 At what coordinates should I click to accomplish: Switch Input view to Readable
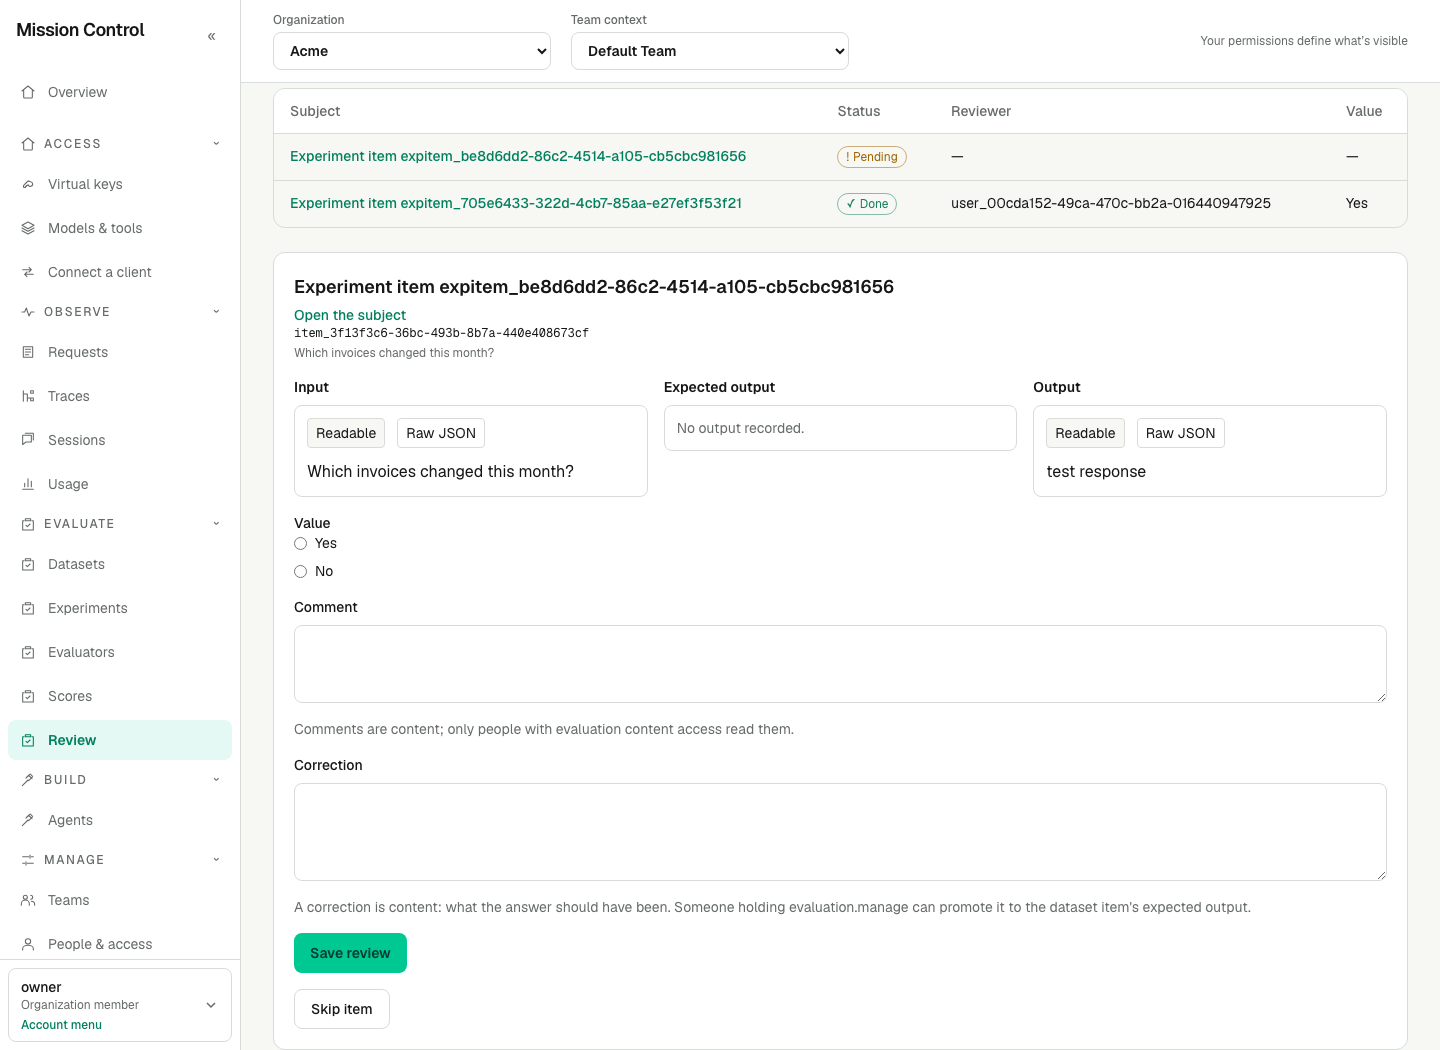tap(346, 433)
